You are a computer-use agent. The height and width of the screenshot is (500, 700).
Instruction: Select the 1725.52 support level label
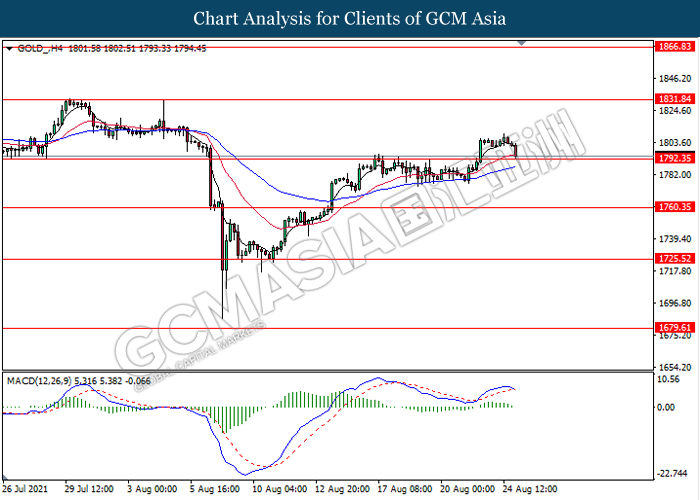click(x=675, y=258)
